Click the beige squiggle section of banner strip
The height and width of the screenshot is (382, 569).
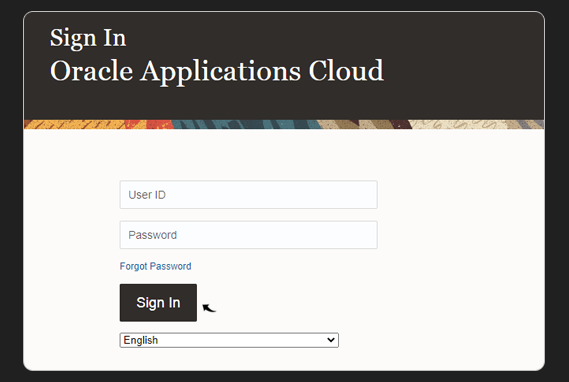[x=464, y=124]
